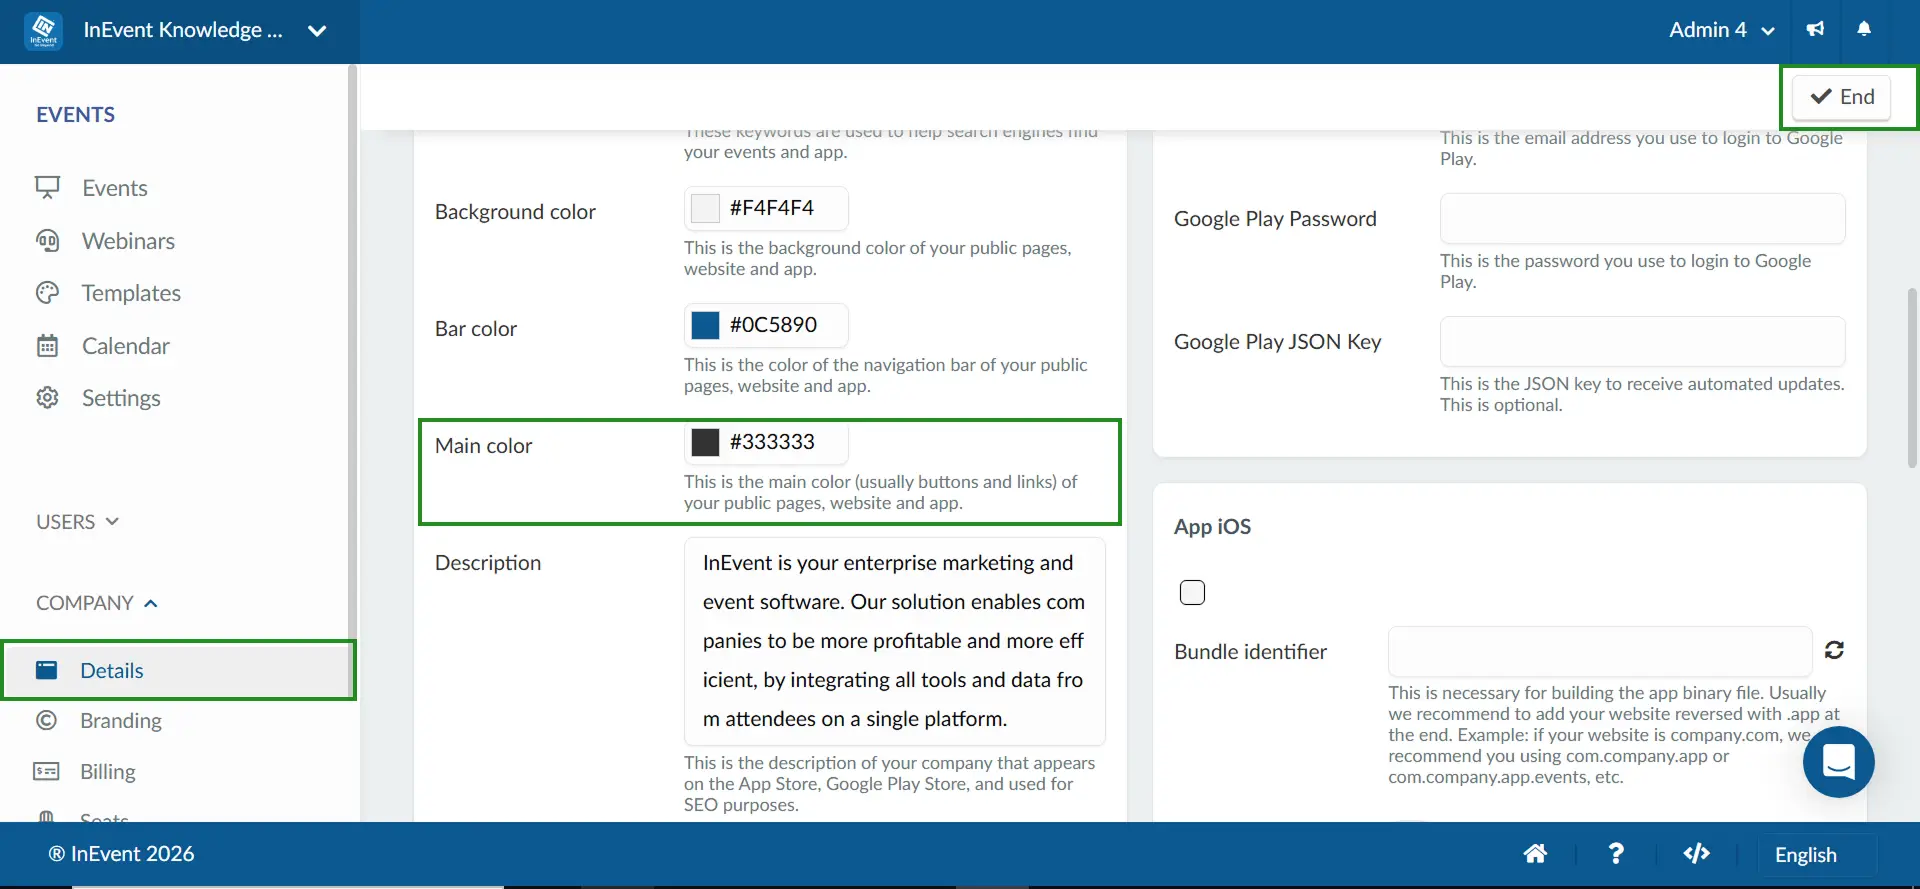Click the Background color swatch

point(705,208)
